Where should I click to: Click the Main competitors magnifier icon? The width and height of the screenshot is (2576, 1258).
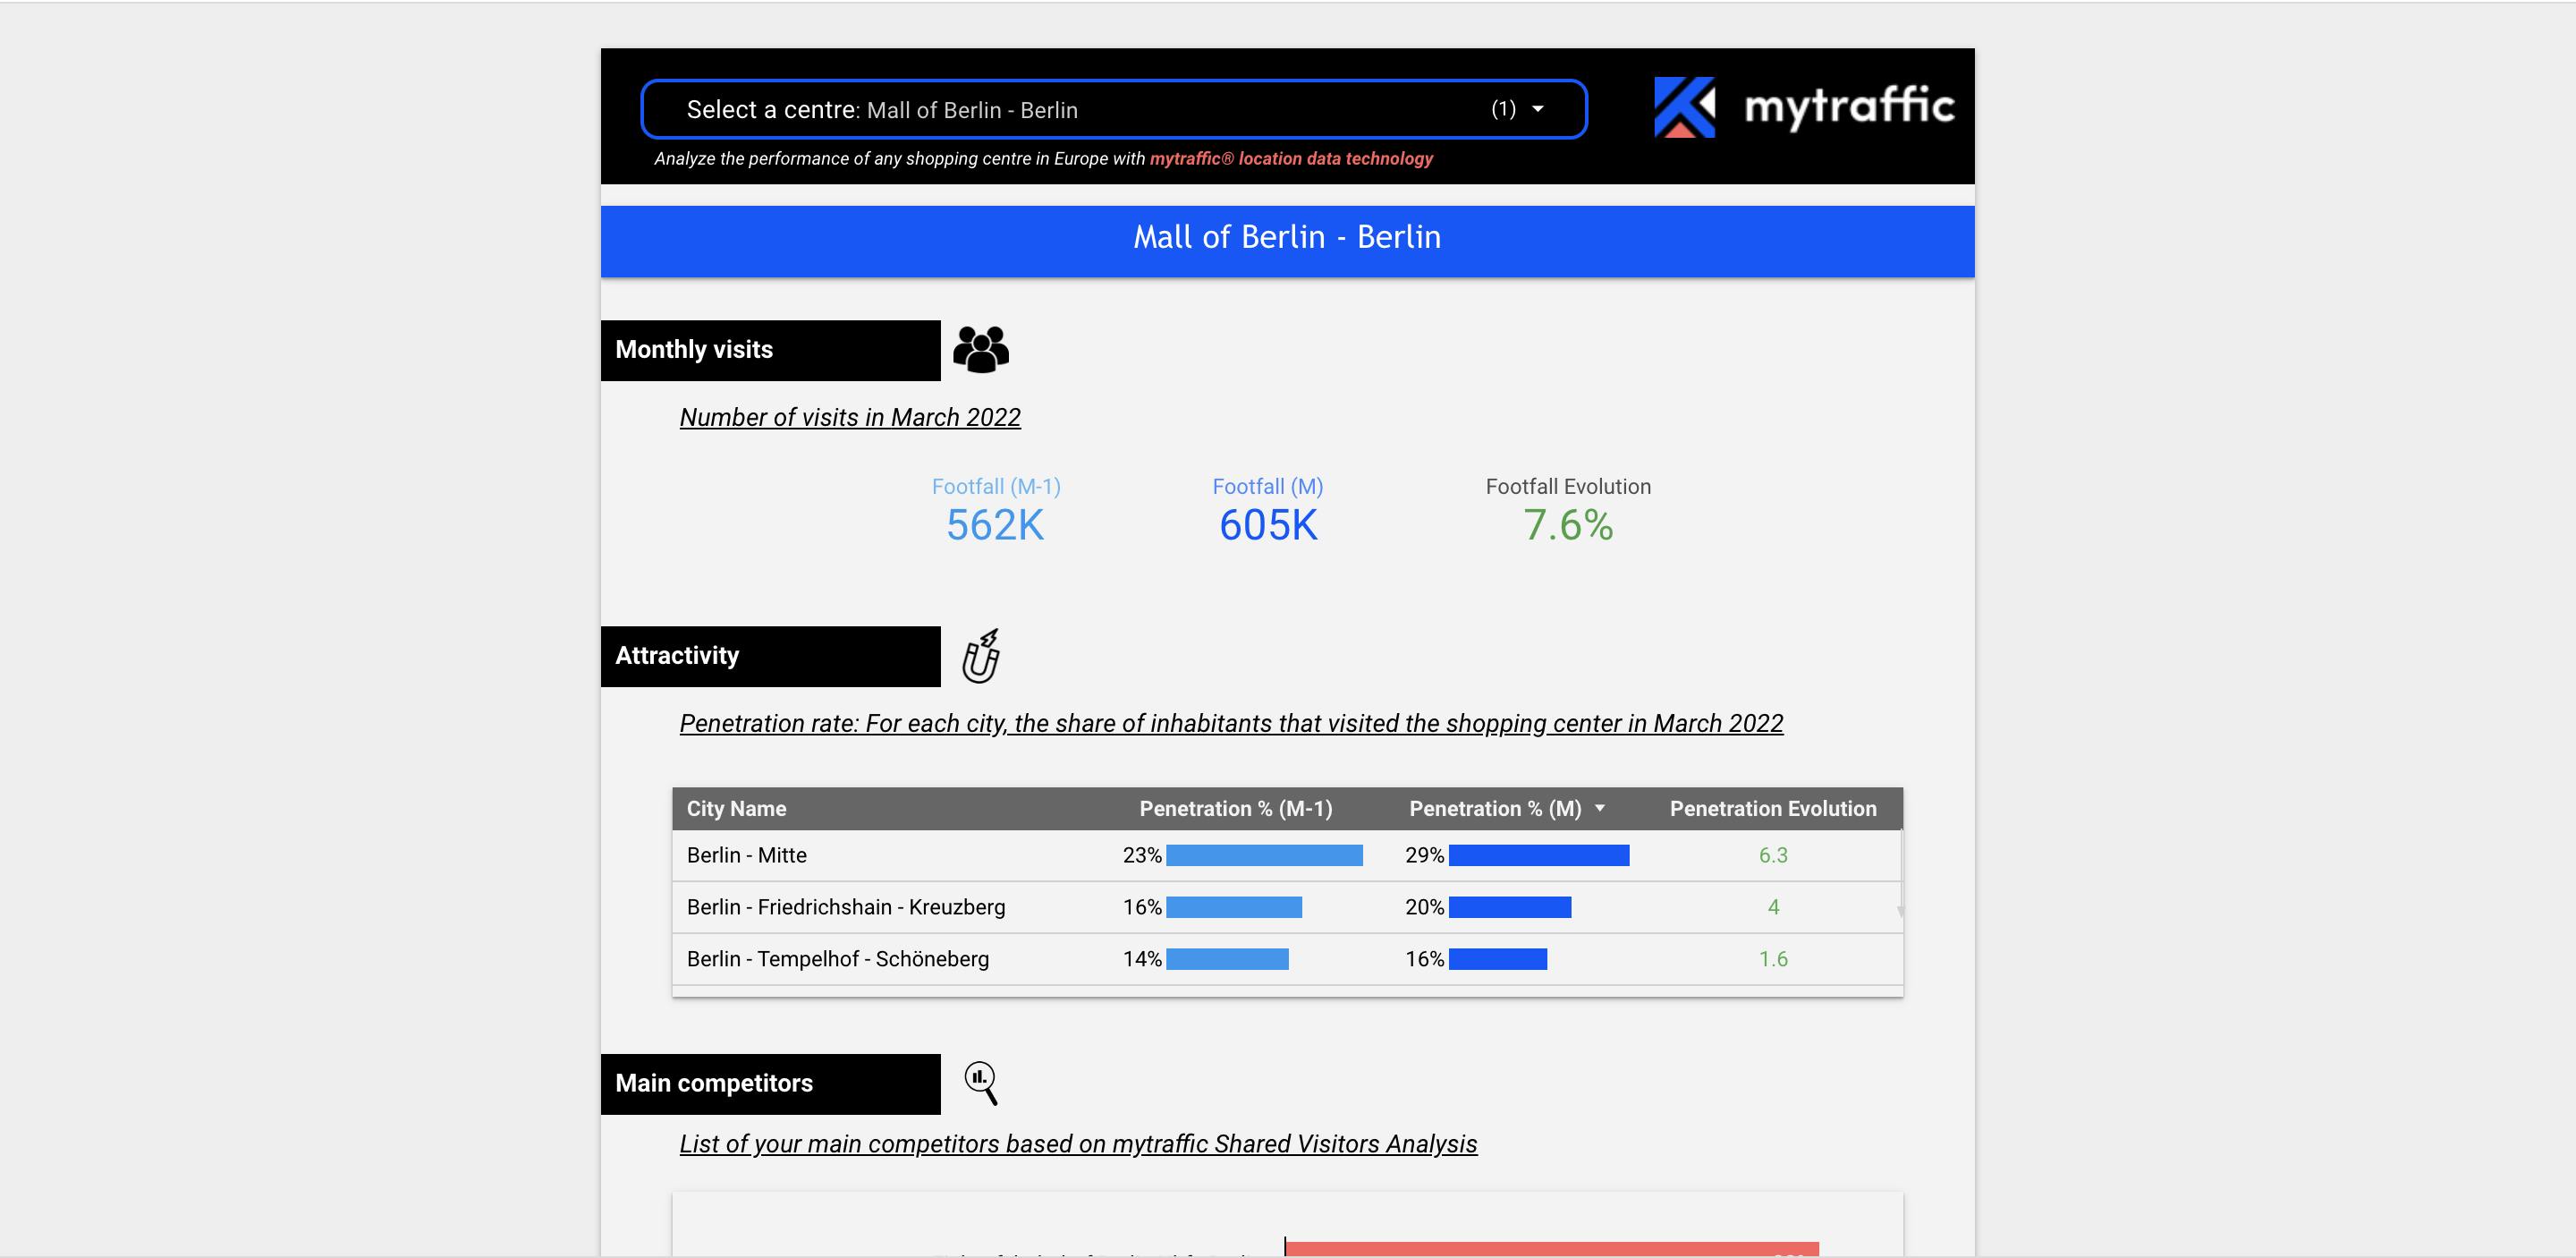click(x=981, y=1083)
